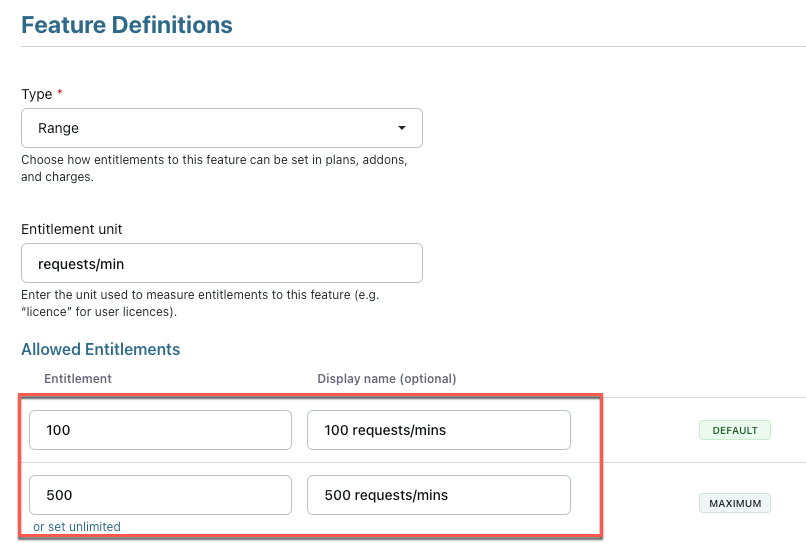Click the Feature Definitions heading

tap(127, 25)
